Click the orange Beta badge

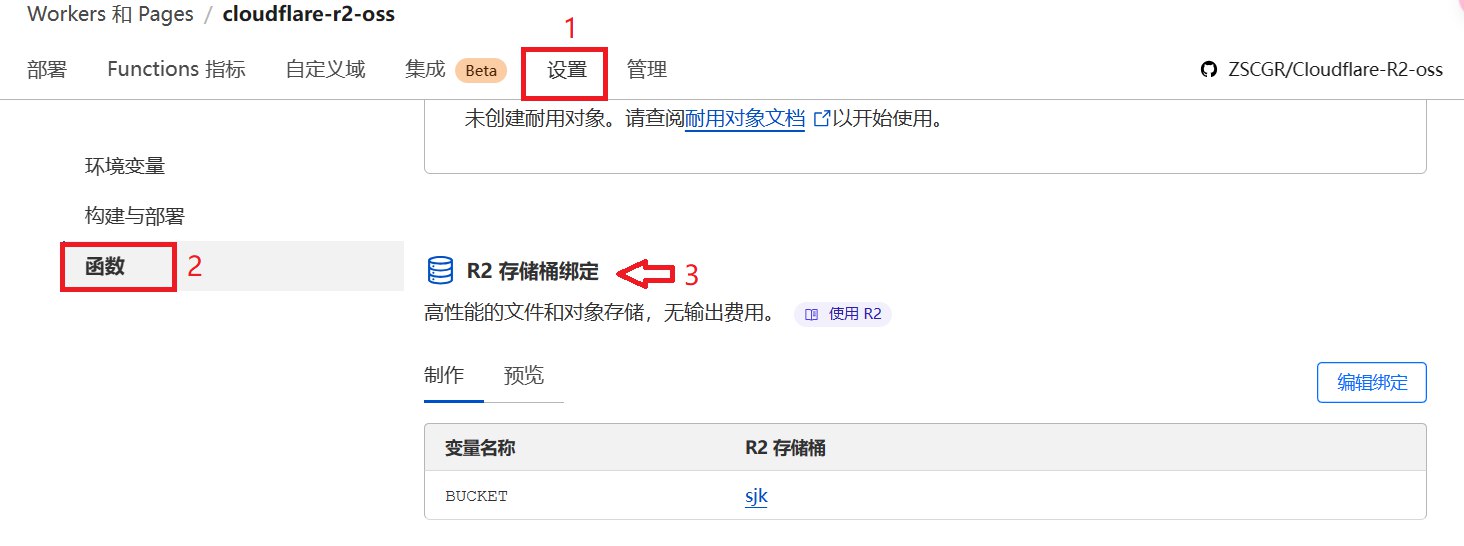[x=481, y=70]
